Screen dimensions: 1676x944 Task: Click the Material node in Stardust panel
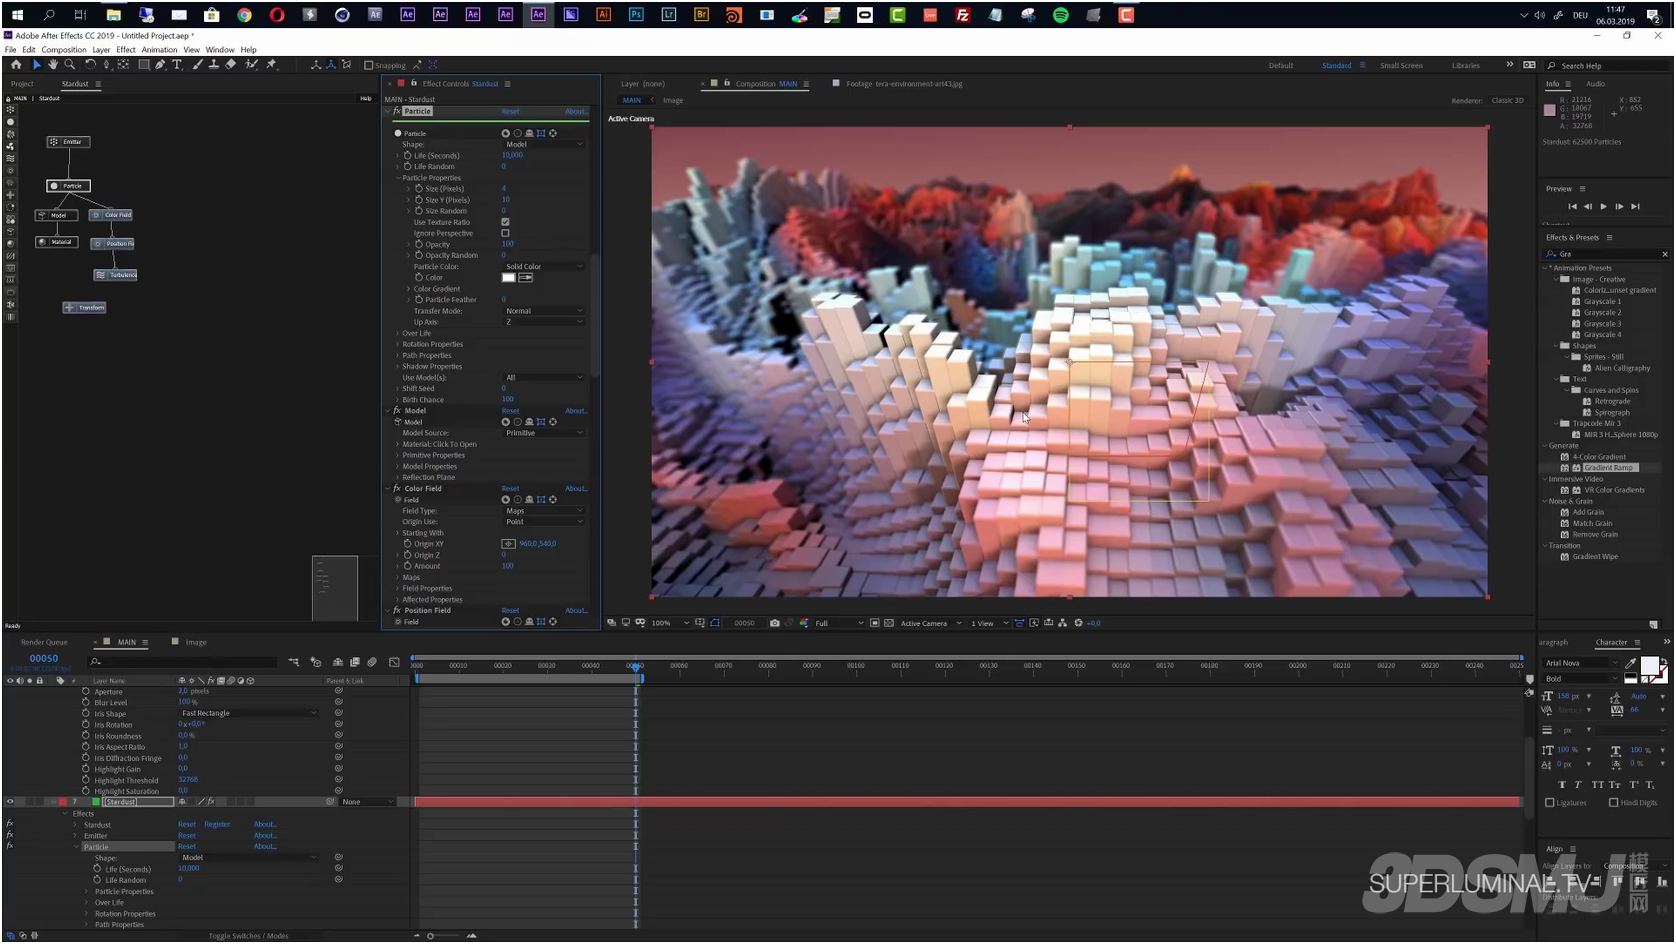coord(57,242)
